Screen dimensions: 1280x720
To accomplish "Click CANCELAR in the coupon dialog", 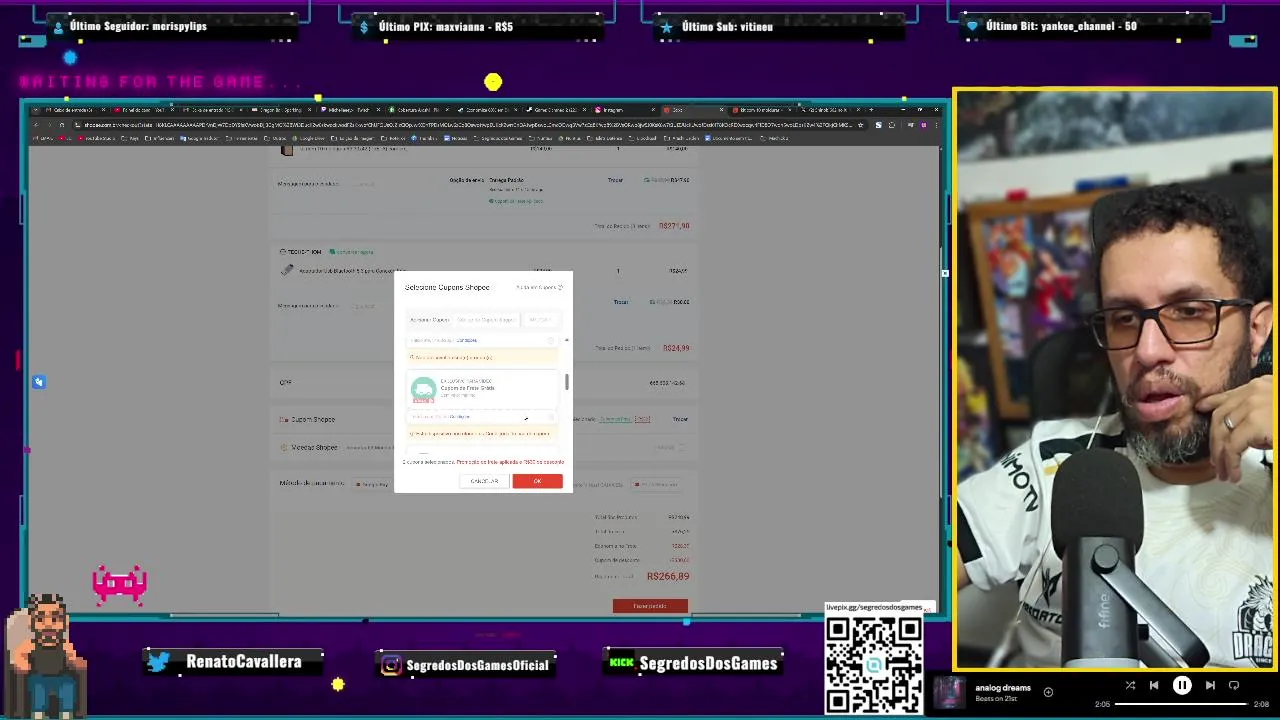I will [484, 481].
